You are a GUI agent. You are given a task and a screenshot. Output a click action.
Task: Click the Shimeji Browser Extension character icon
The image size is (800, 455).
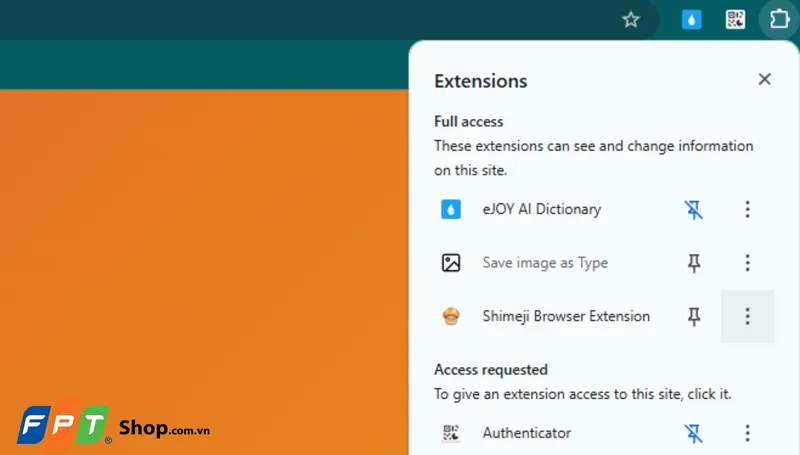tap(451, 316)
